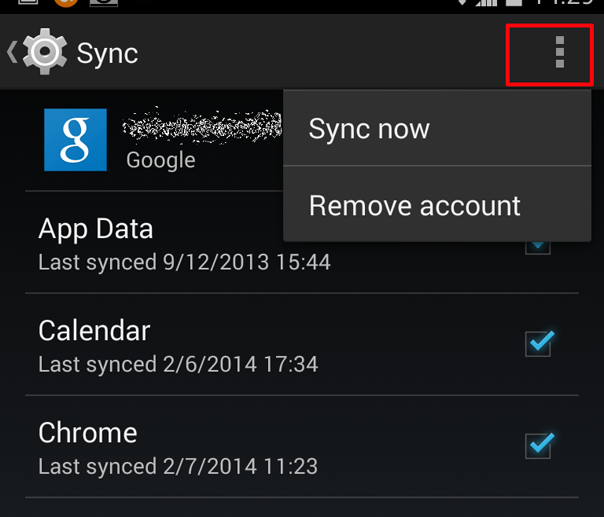Tap the App Data row title
This screenshot has height=517, width=604.
(96, 229)
